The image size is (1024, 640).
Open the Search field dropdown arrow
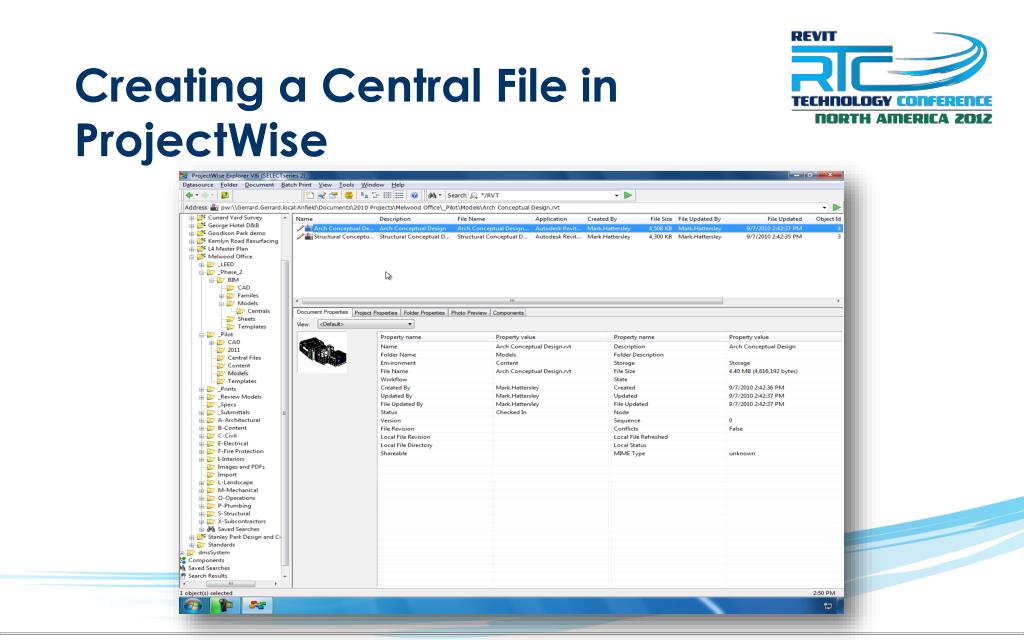click(x=616, y=195)
